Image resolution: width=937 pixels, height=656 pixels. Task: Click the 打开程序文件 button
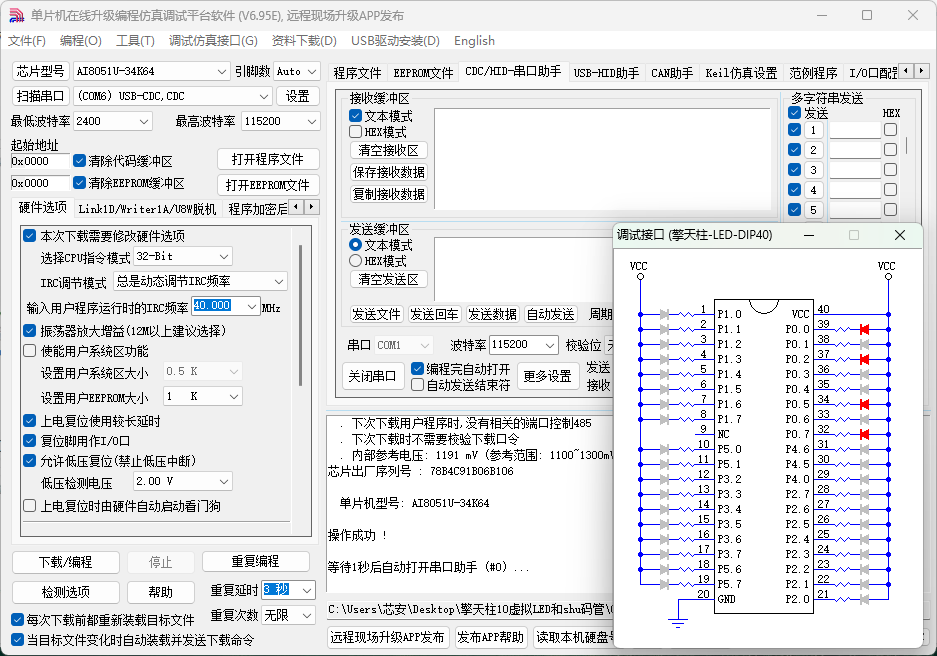point(268,160)
